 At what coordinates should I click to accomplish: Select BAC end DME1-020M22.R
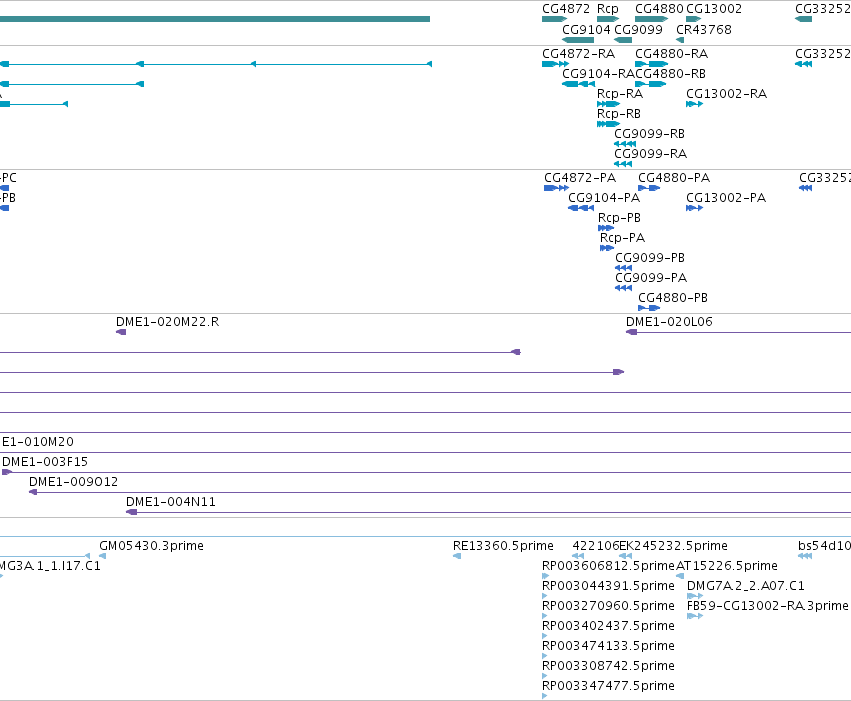click(x=167, y=322)
